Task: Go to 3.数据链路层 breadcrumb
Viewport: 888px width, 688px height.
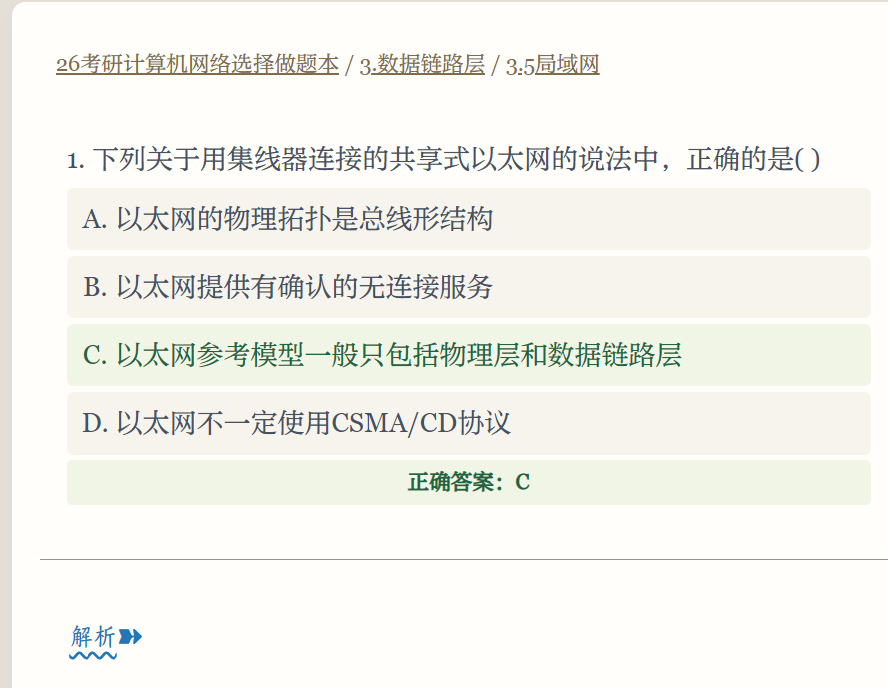Action: point(422,65)
